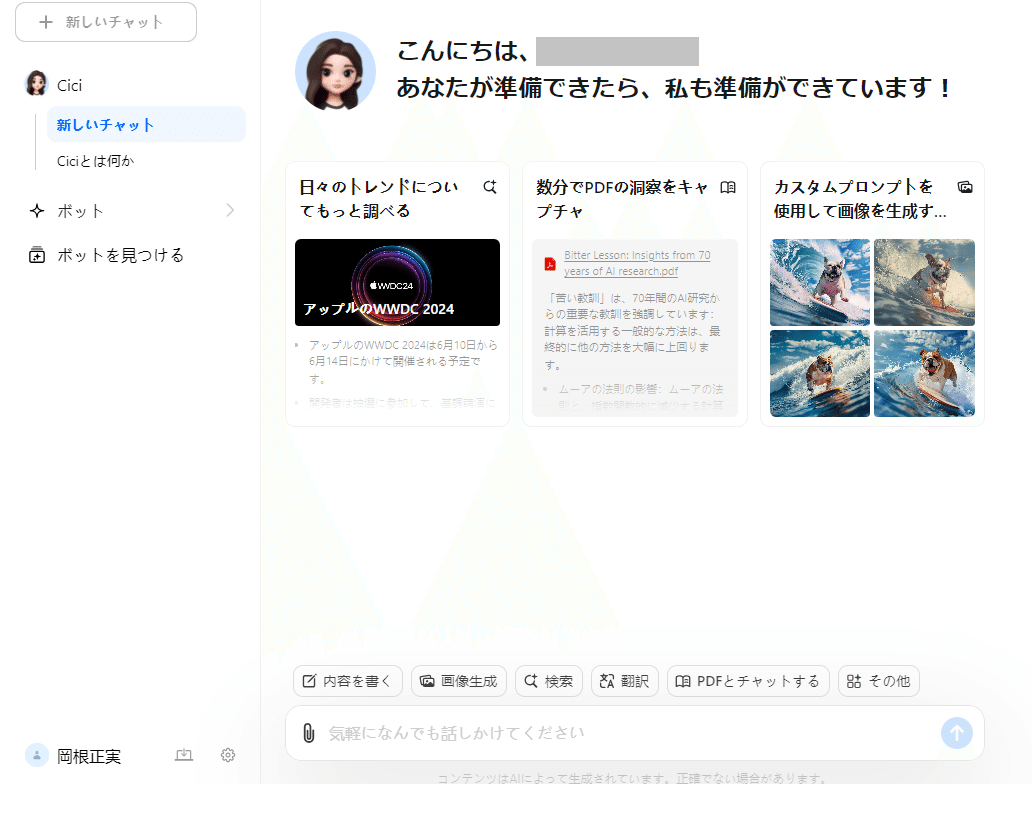Click a surfing bulldog thumbnail
Viewport: 1032px width, 828px height.
tap(820, 283)
